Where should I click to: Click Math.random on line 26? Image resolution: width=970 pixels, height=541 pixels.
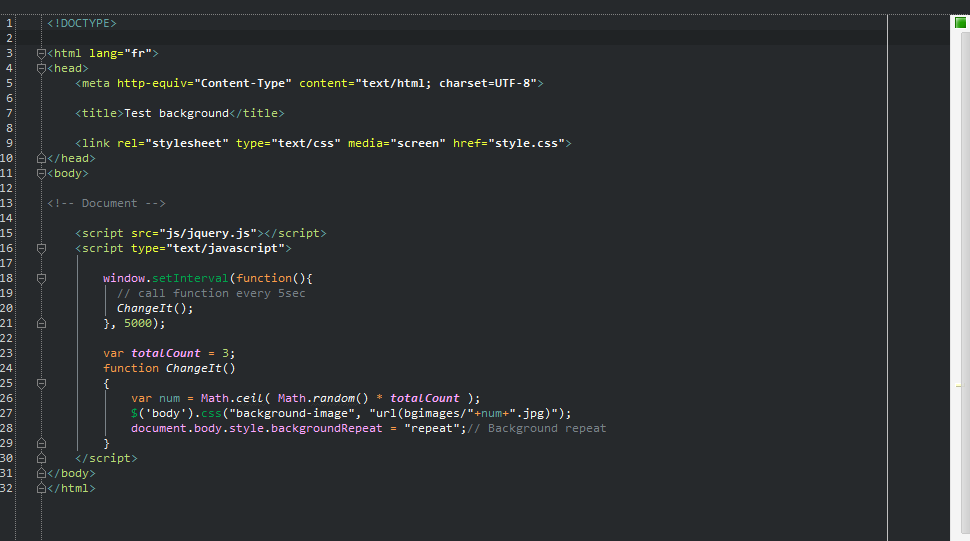pos(316,398)
